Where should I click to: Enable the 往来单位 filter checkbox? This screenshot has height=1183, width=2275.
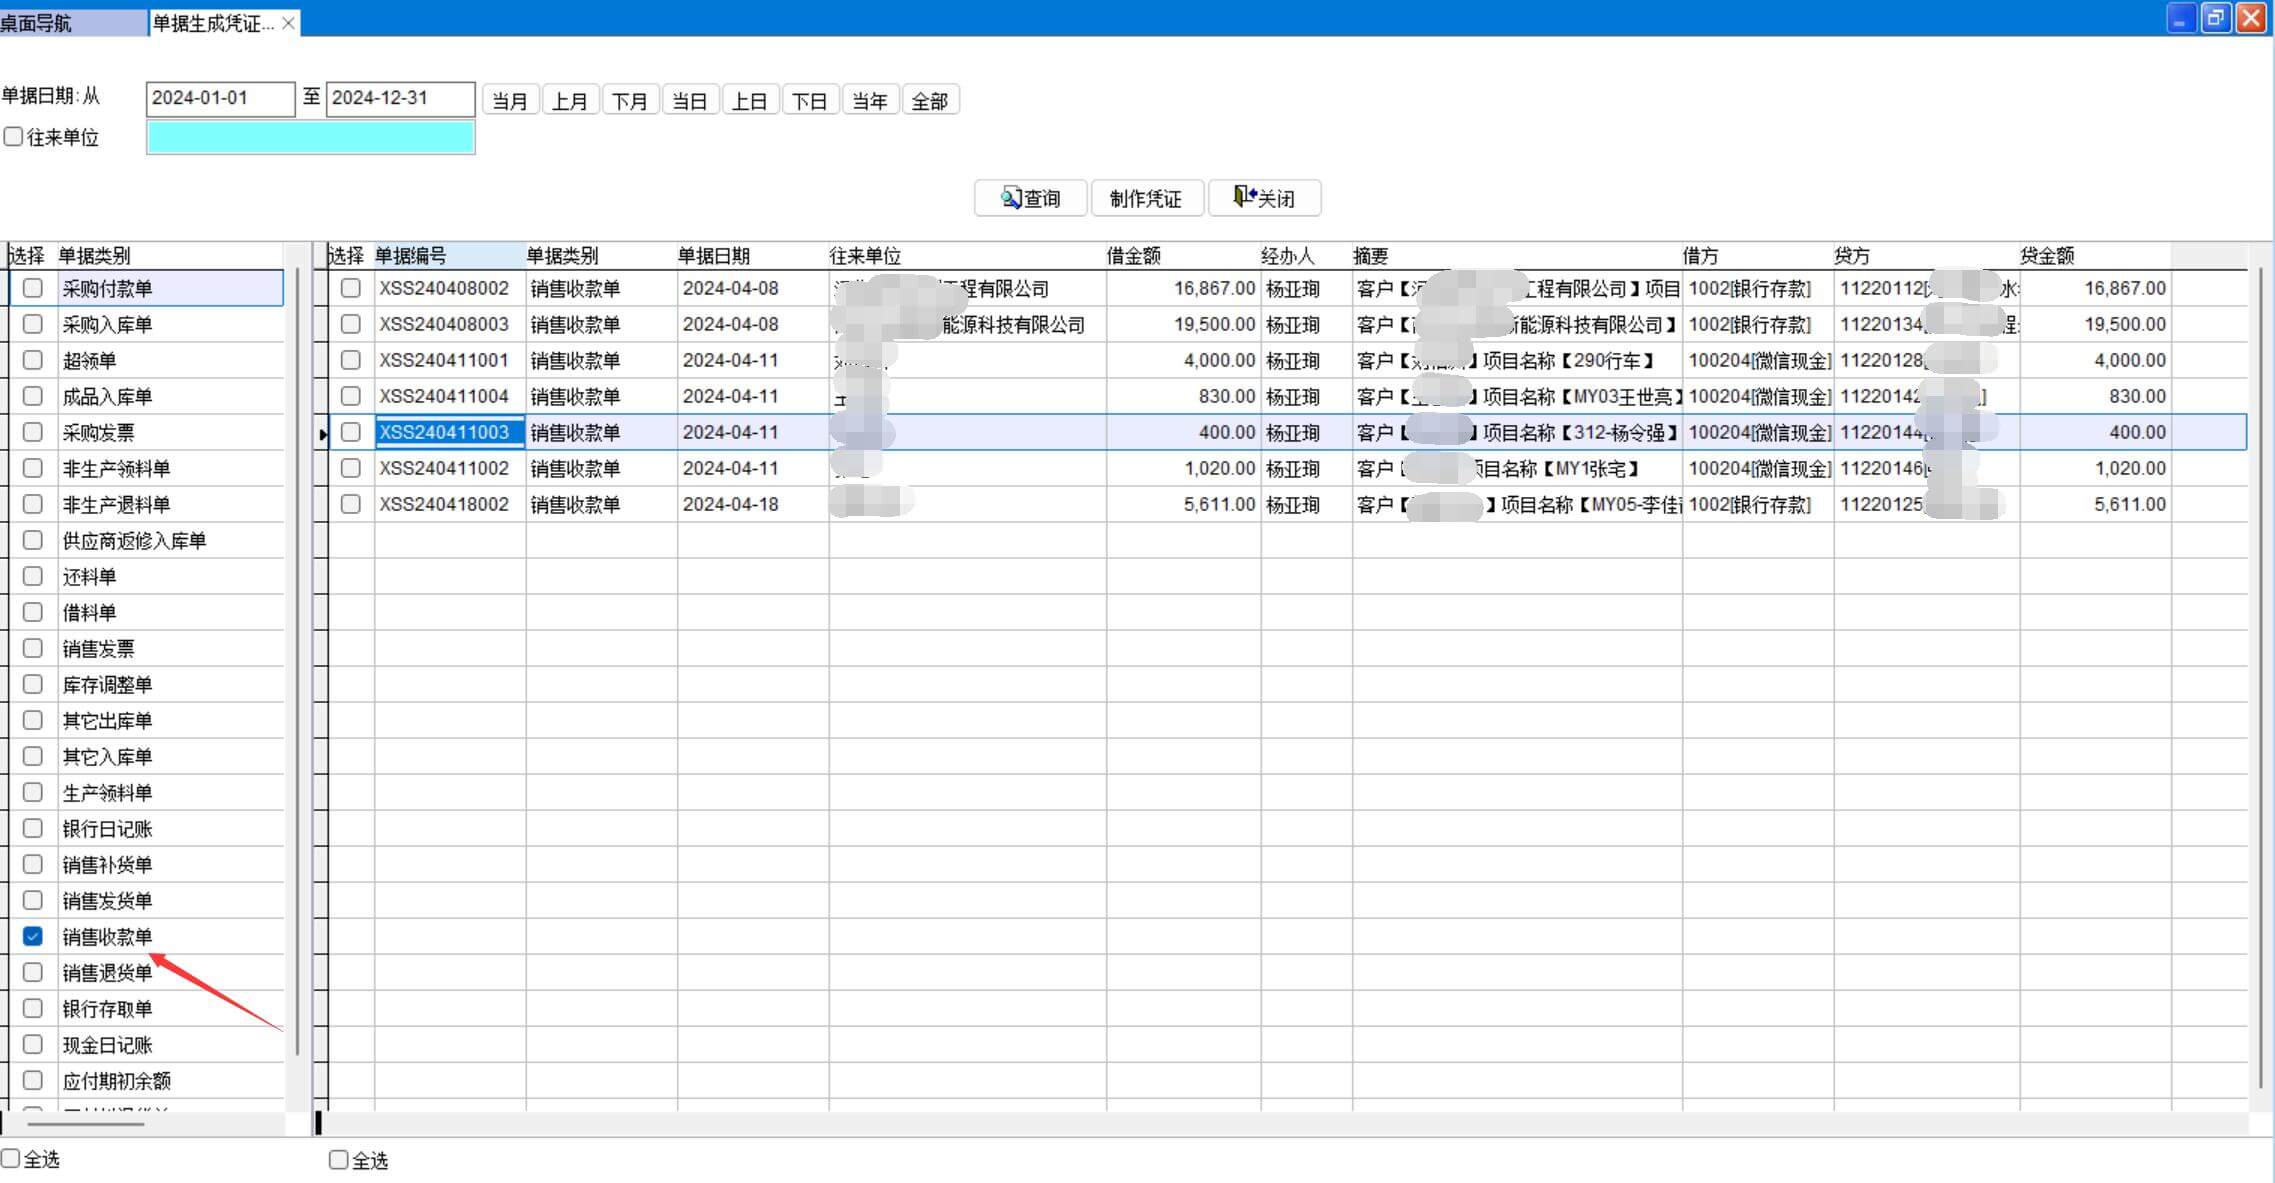tap(14, 137)
